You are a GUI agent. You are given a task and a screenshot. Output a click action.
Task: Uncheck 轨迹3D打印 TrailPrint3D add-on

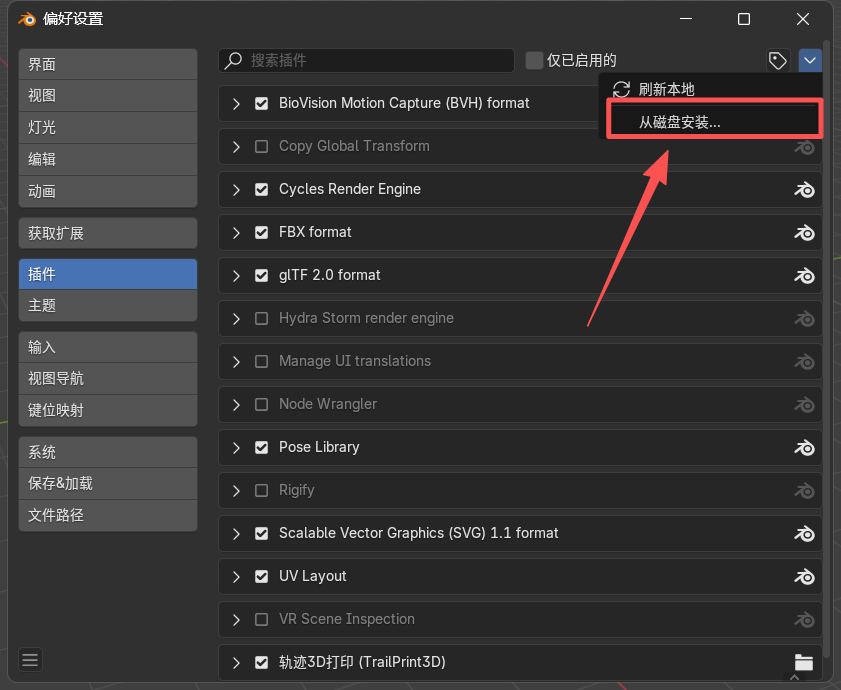[x=261, y=663]
